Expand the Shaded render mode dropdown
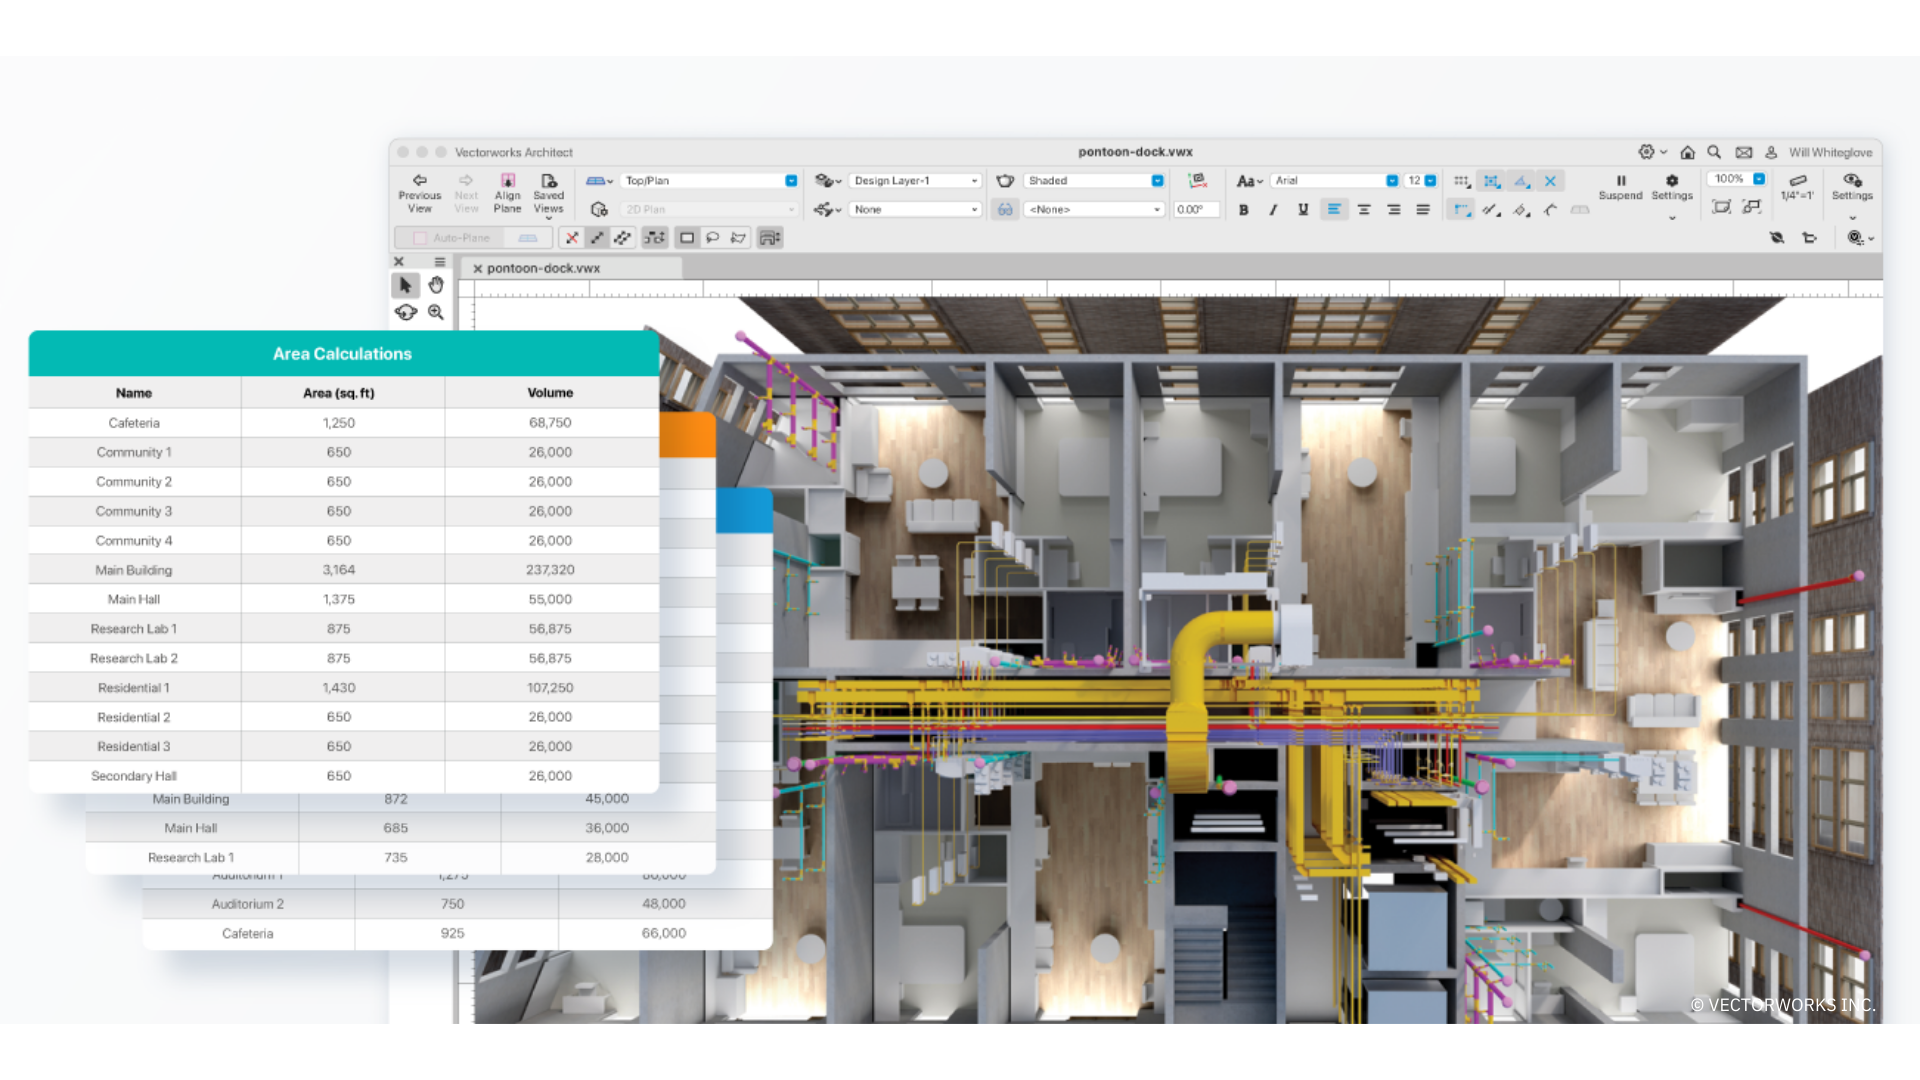 point(1095,181)
